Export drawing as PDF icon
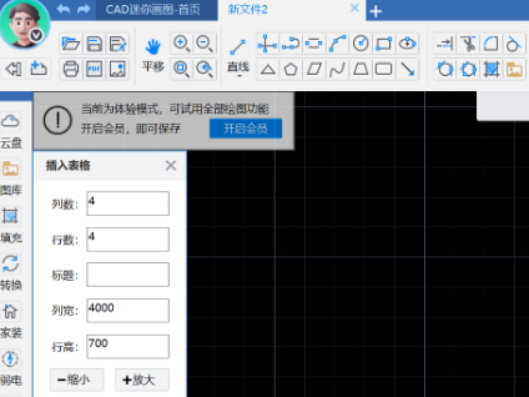 coord(94,69)
